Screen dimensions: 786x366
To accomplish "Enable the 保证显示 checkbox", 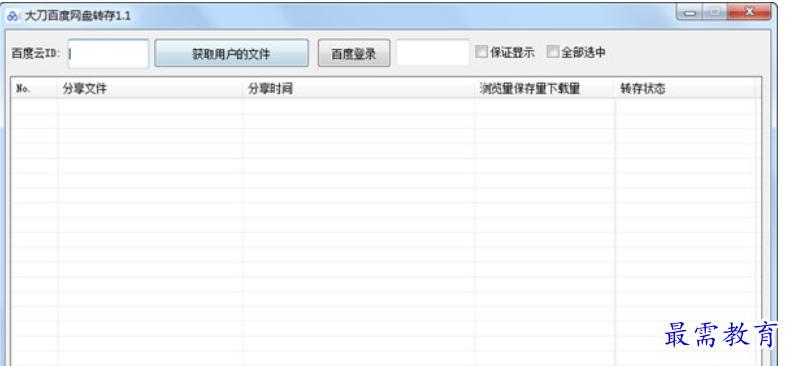I will click(481, 52).
